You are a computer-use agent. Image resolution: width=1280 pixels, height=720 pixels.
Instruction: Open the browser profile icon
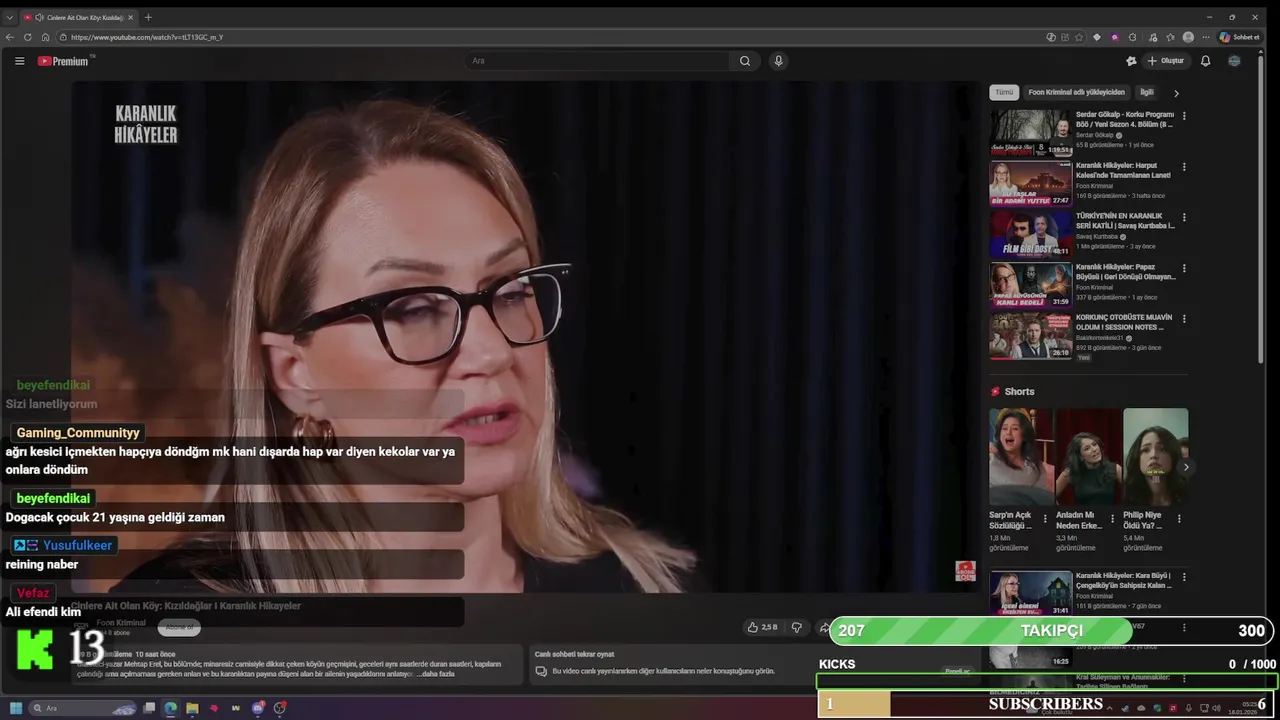[x=1188, y=37]
